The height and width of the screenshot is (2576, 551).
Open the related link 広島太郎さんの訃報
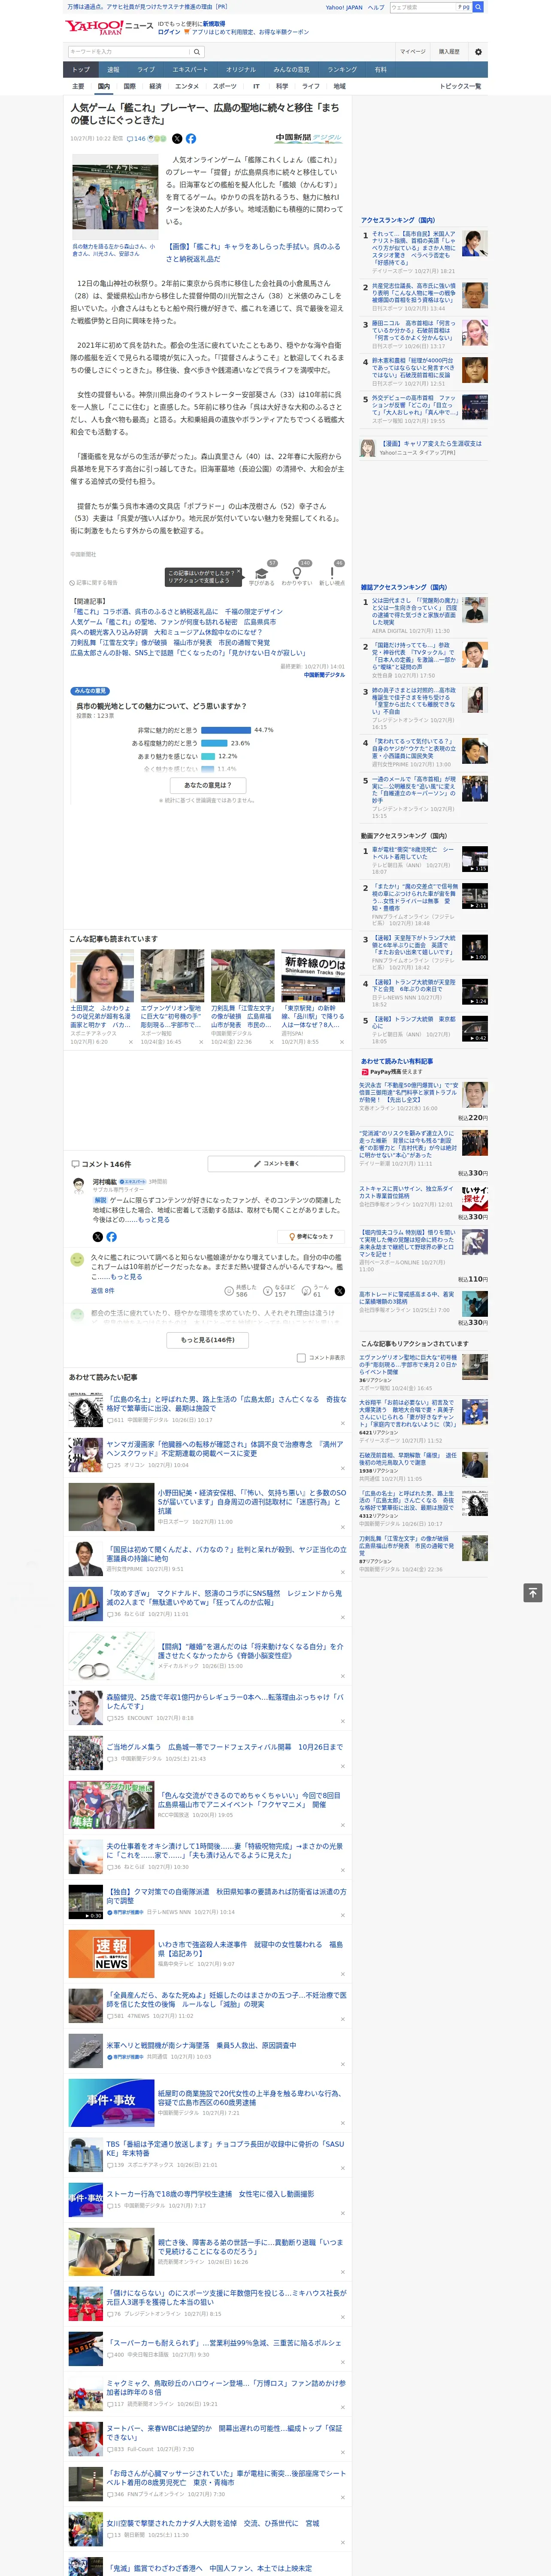pyautogui.click(x=188, y=653)
